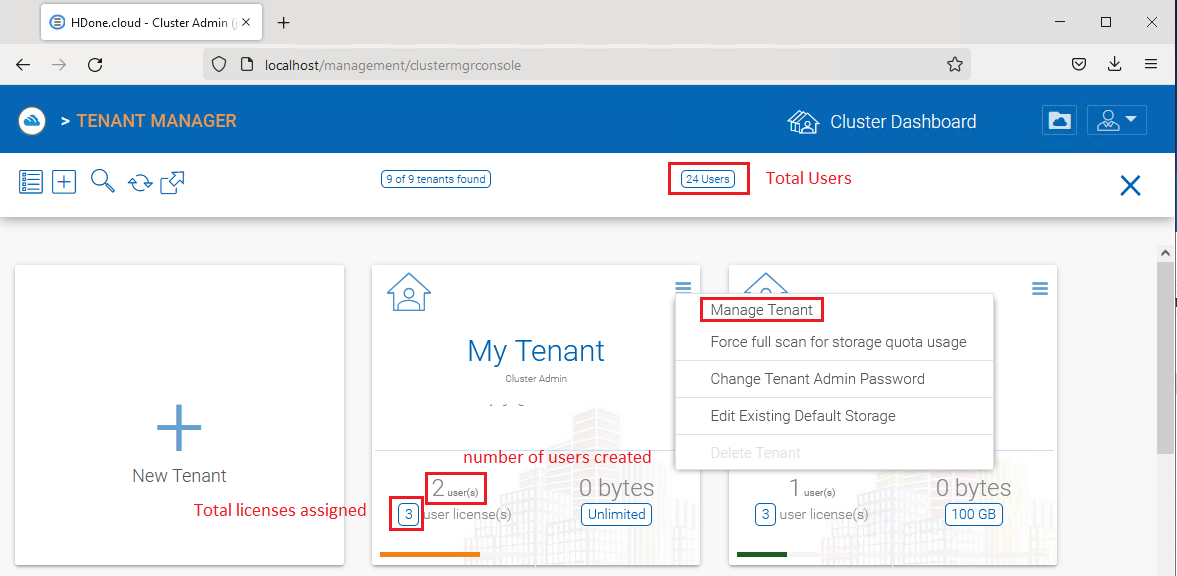The image size is (1177, 576).
Task: Click My Tenant's orange usage bar
Action: click(429, 553)
